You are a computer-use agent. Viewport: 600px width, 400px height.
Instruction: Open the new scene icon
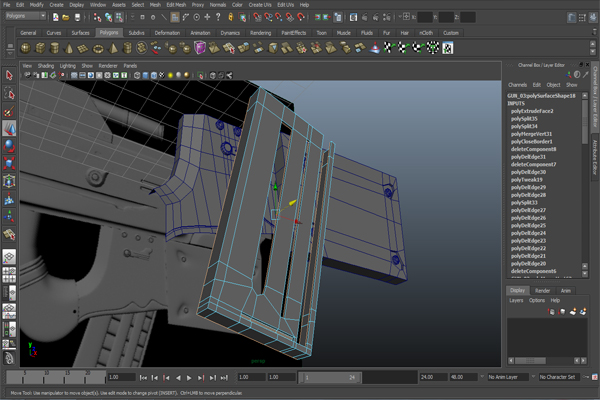coord(56,17)
